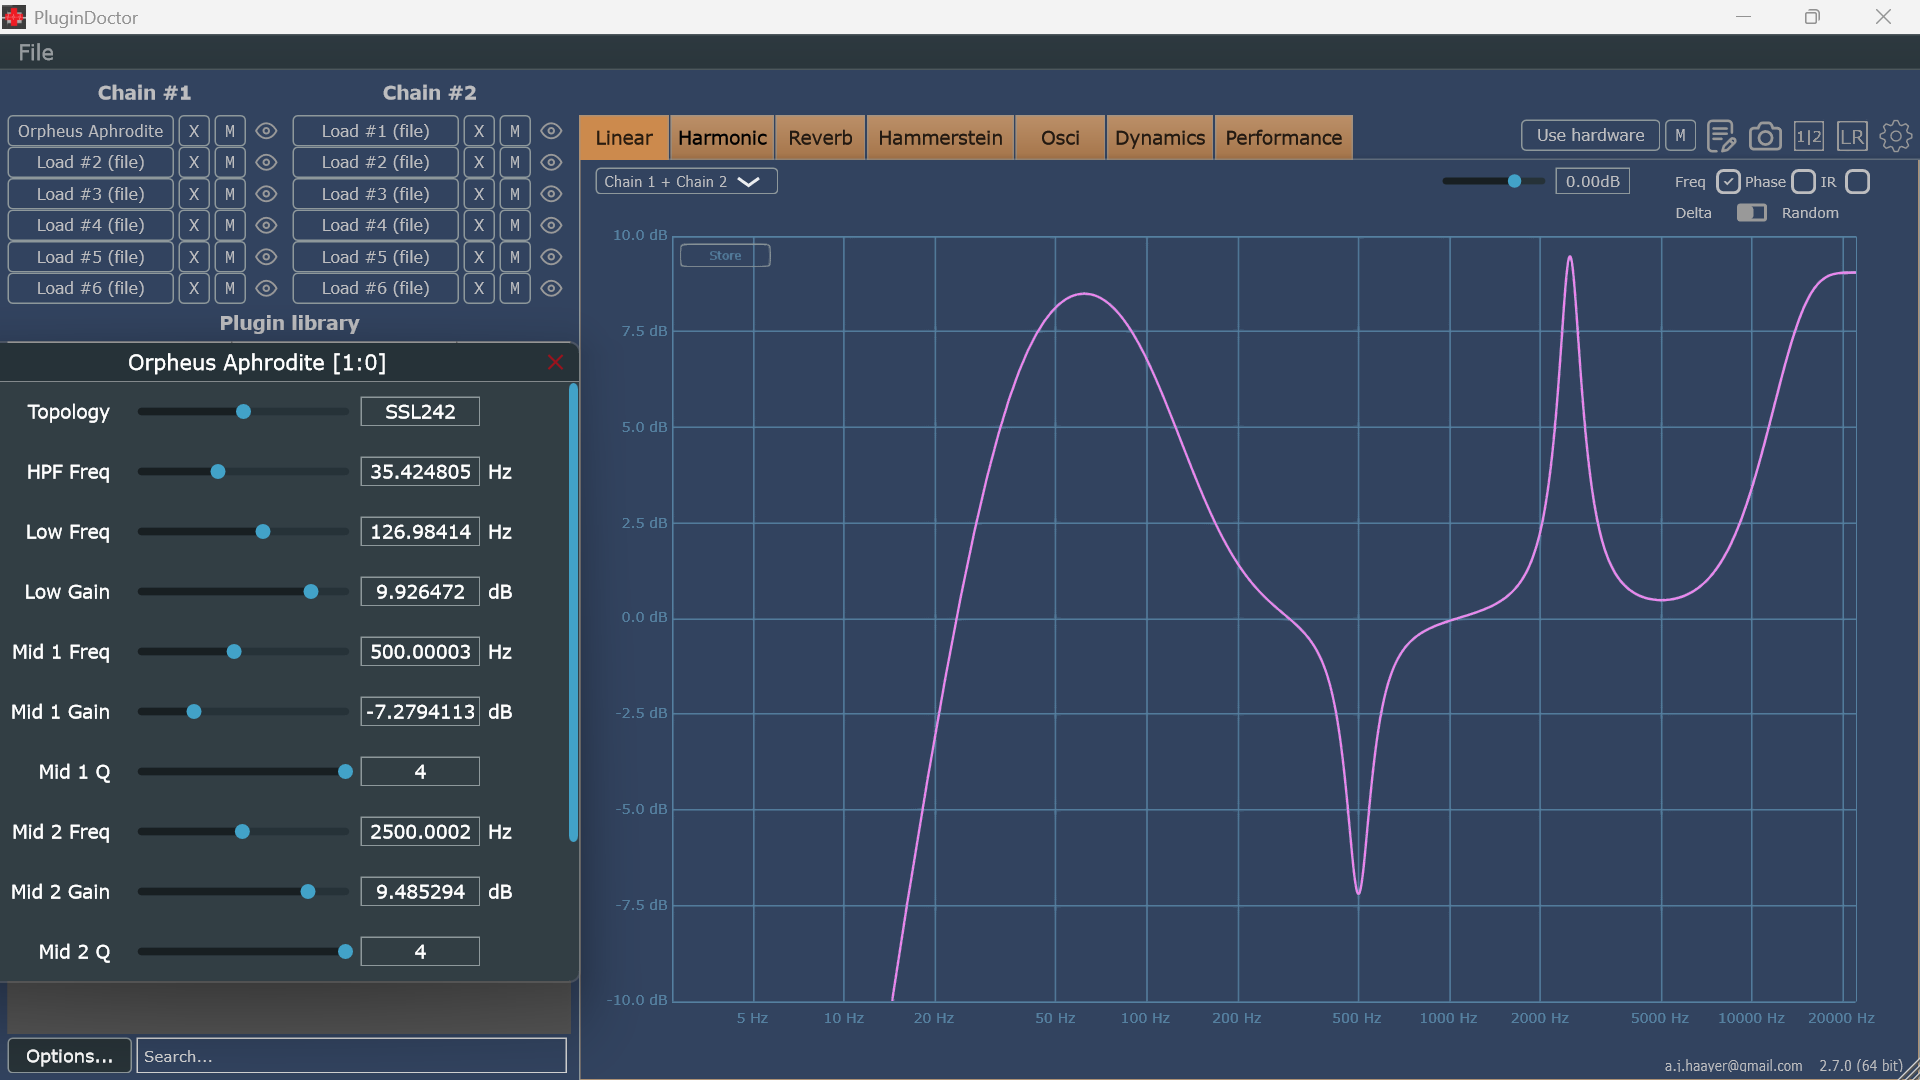Click M for Chain #1 Load #3 slot

(x=230, y=194)
